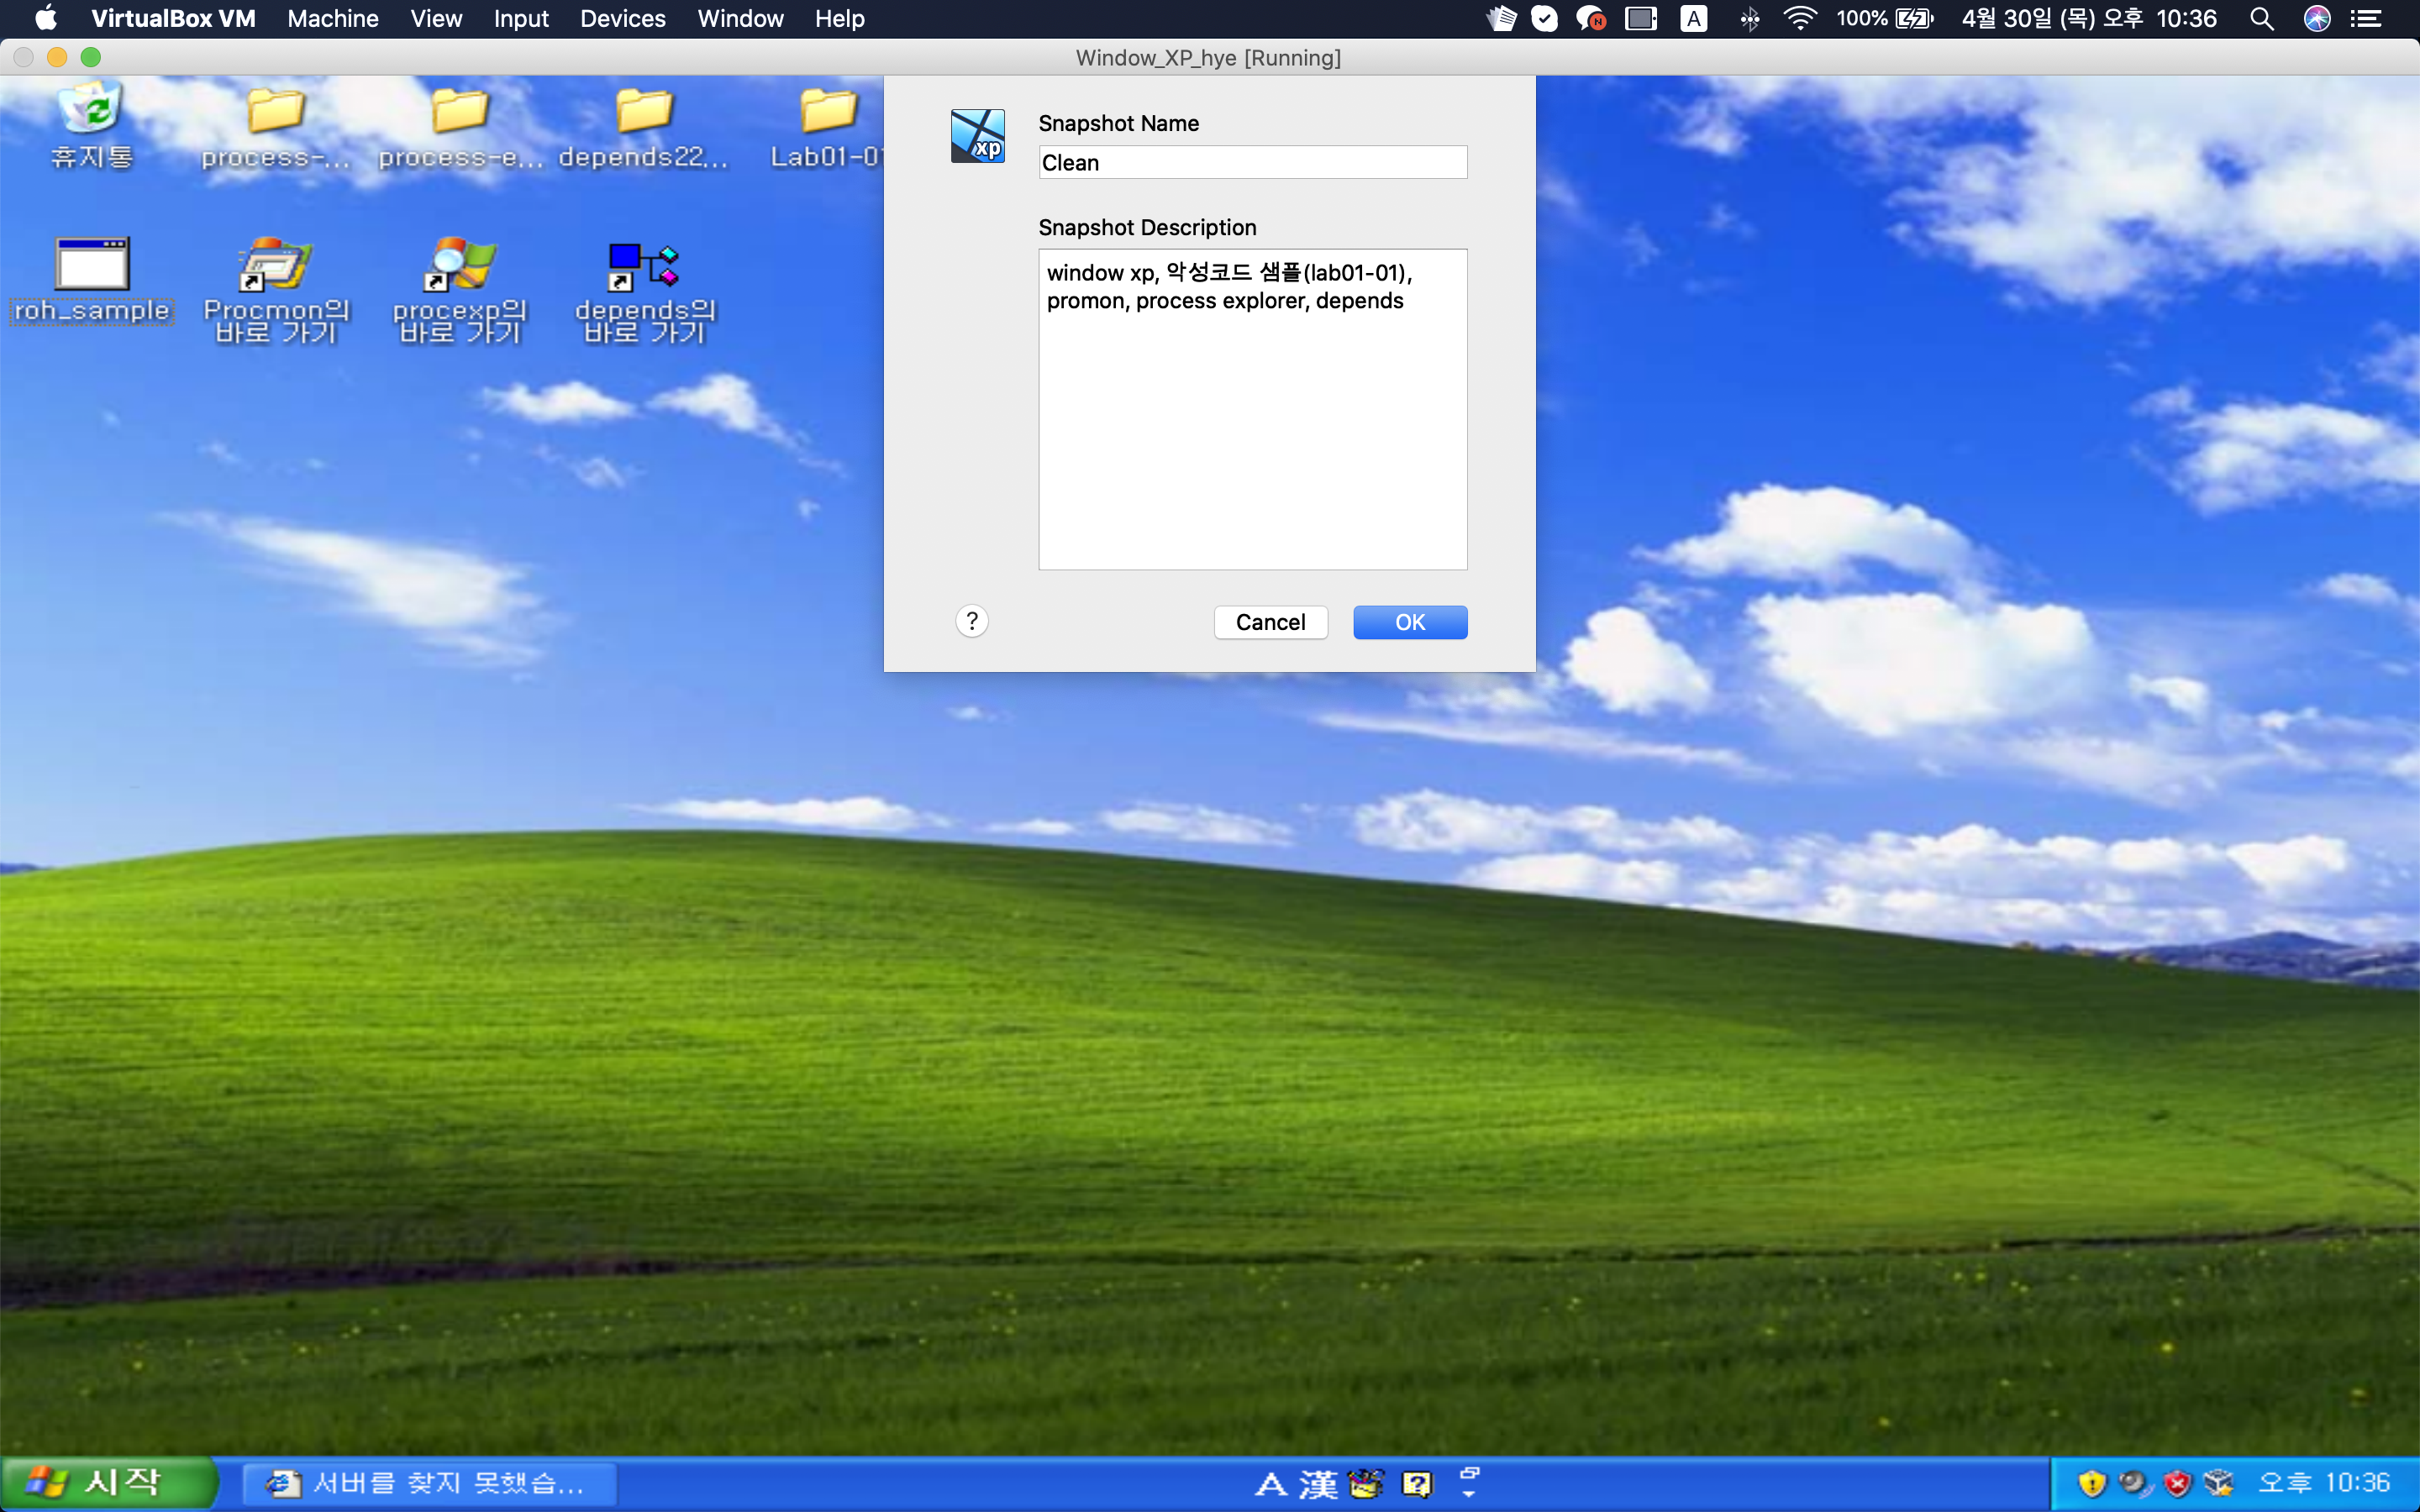Open the Devices menu
Screen dimensions: 2420x1512
coord(623,18)
